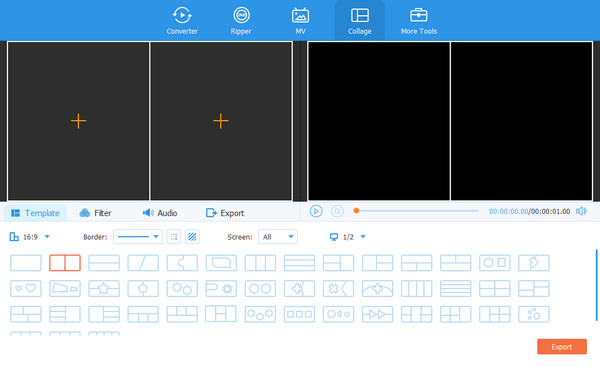The height and width of the screenshot is (368, 600).
Task: Play the preview video
Action: tap(316, 211)
